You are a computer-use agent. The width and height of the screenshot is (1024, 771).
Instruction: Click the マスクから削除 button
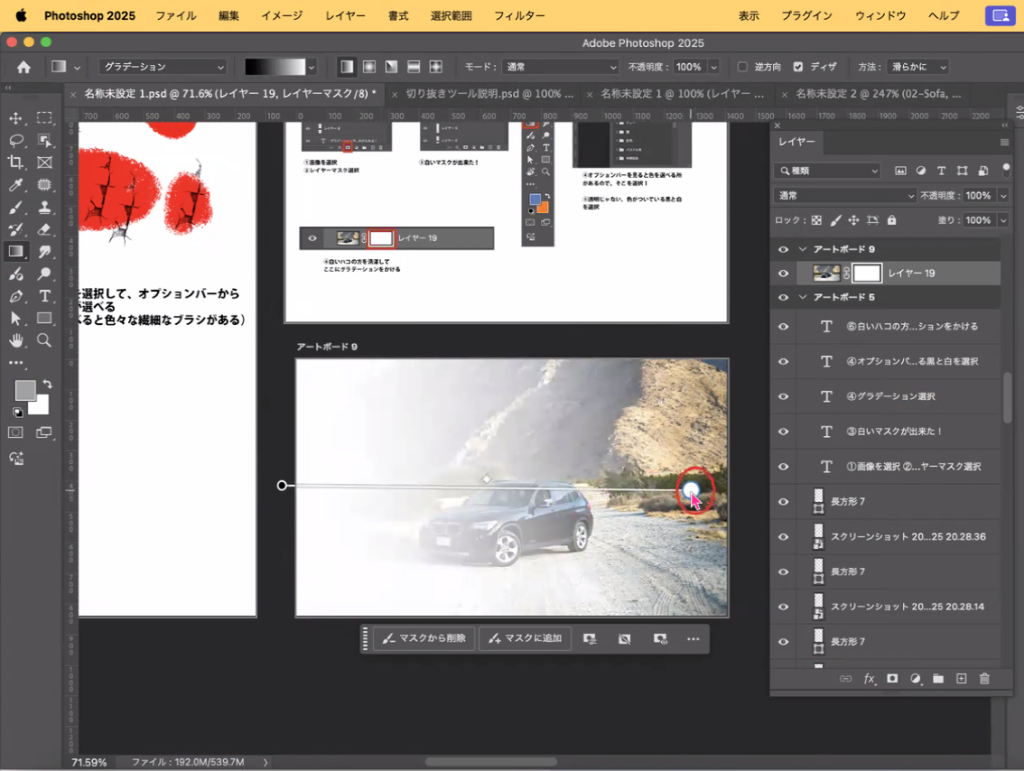pos(424,638)
